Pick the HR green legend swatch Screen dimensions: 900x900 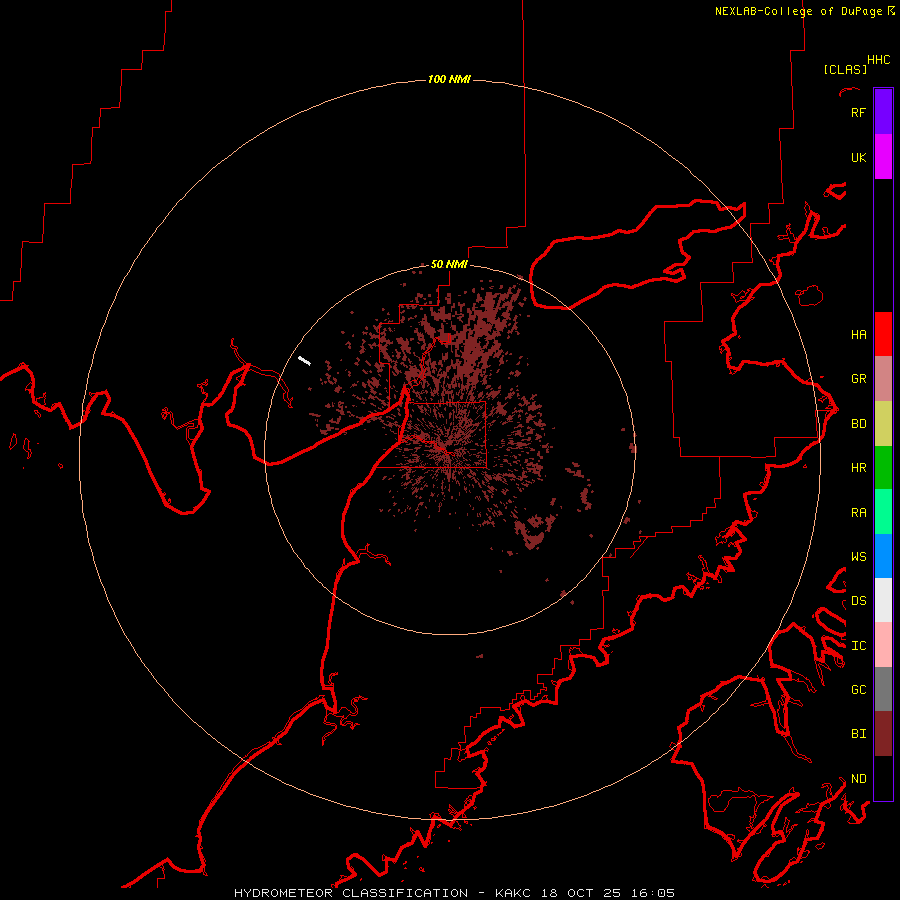(883, 468)
